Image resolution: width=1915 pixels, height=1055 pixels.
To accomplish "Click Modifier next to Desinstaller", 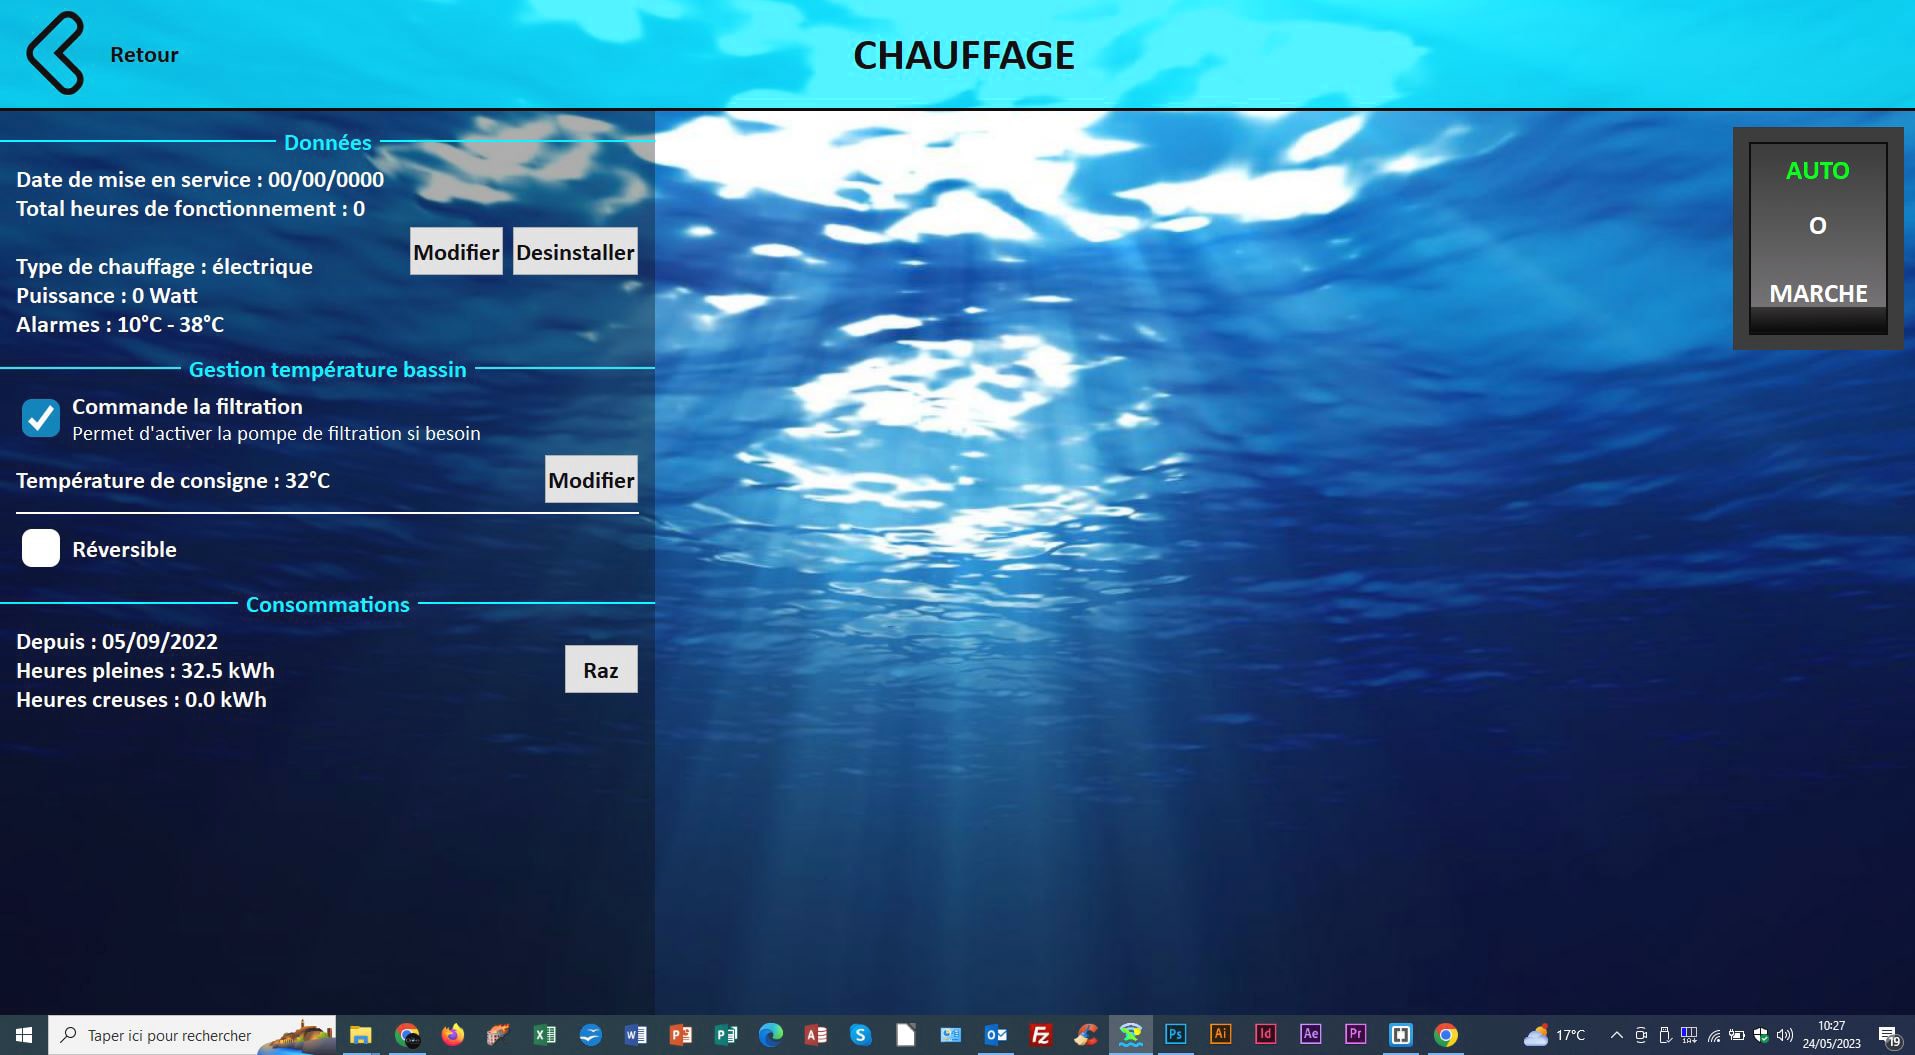I will coord(456,251).
